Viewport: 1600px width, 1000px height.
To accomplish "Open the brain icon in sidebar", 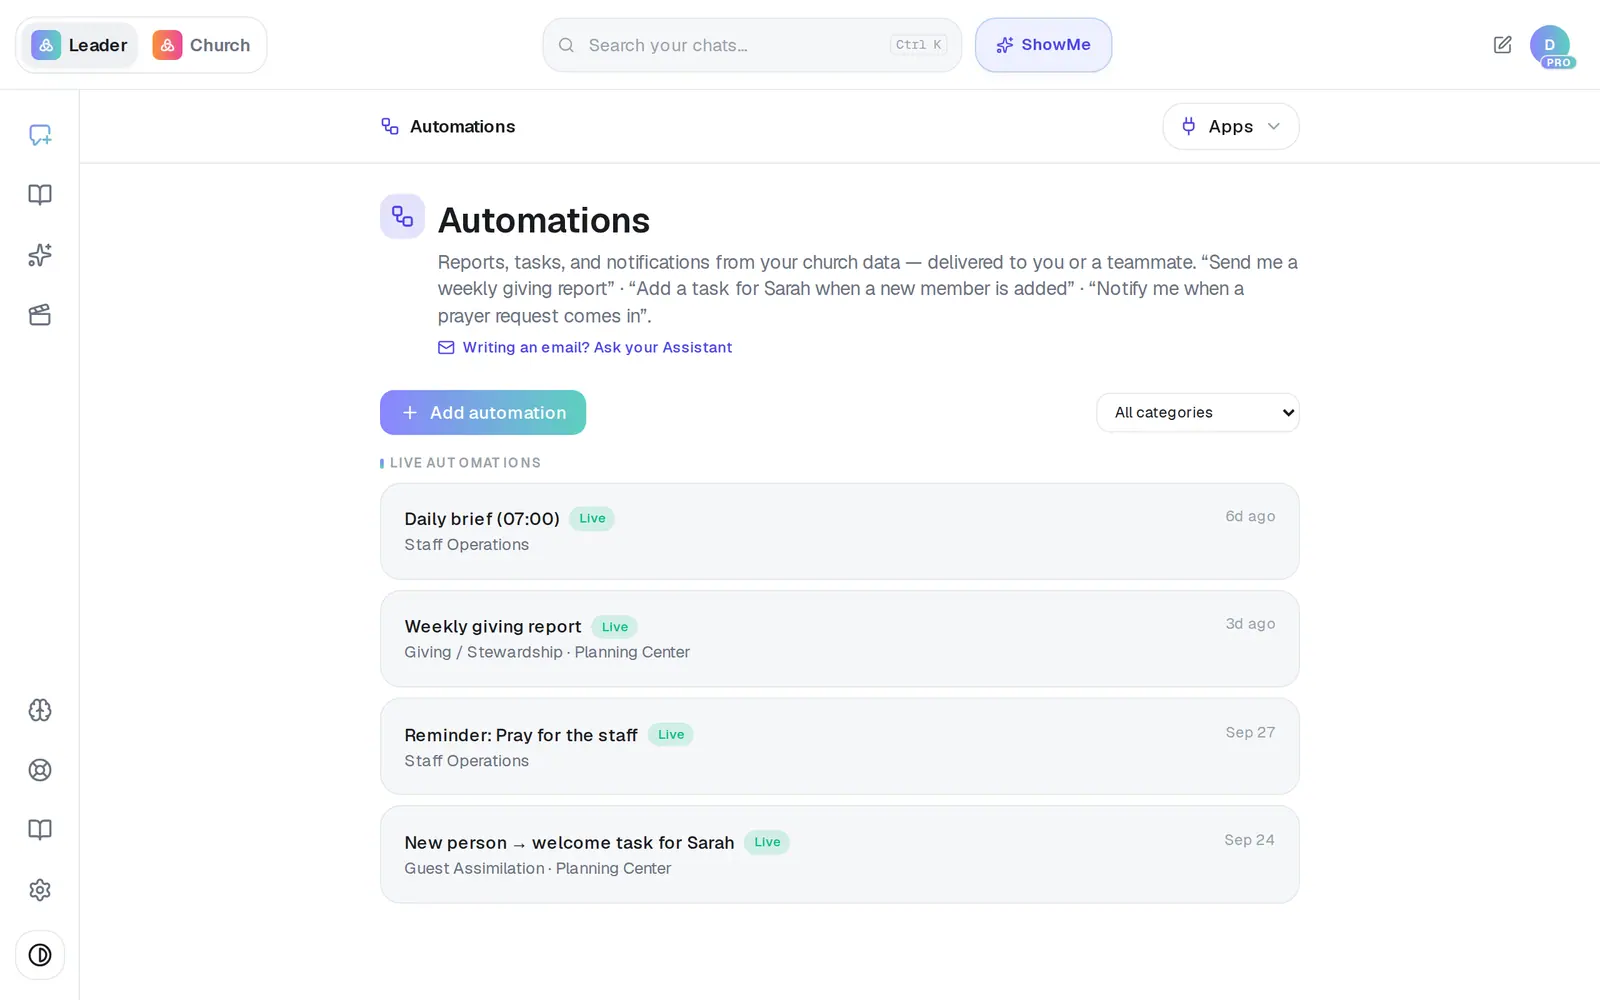I will click(40, 710).
